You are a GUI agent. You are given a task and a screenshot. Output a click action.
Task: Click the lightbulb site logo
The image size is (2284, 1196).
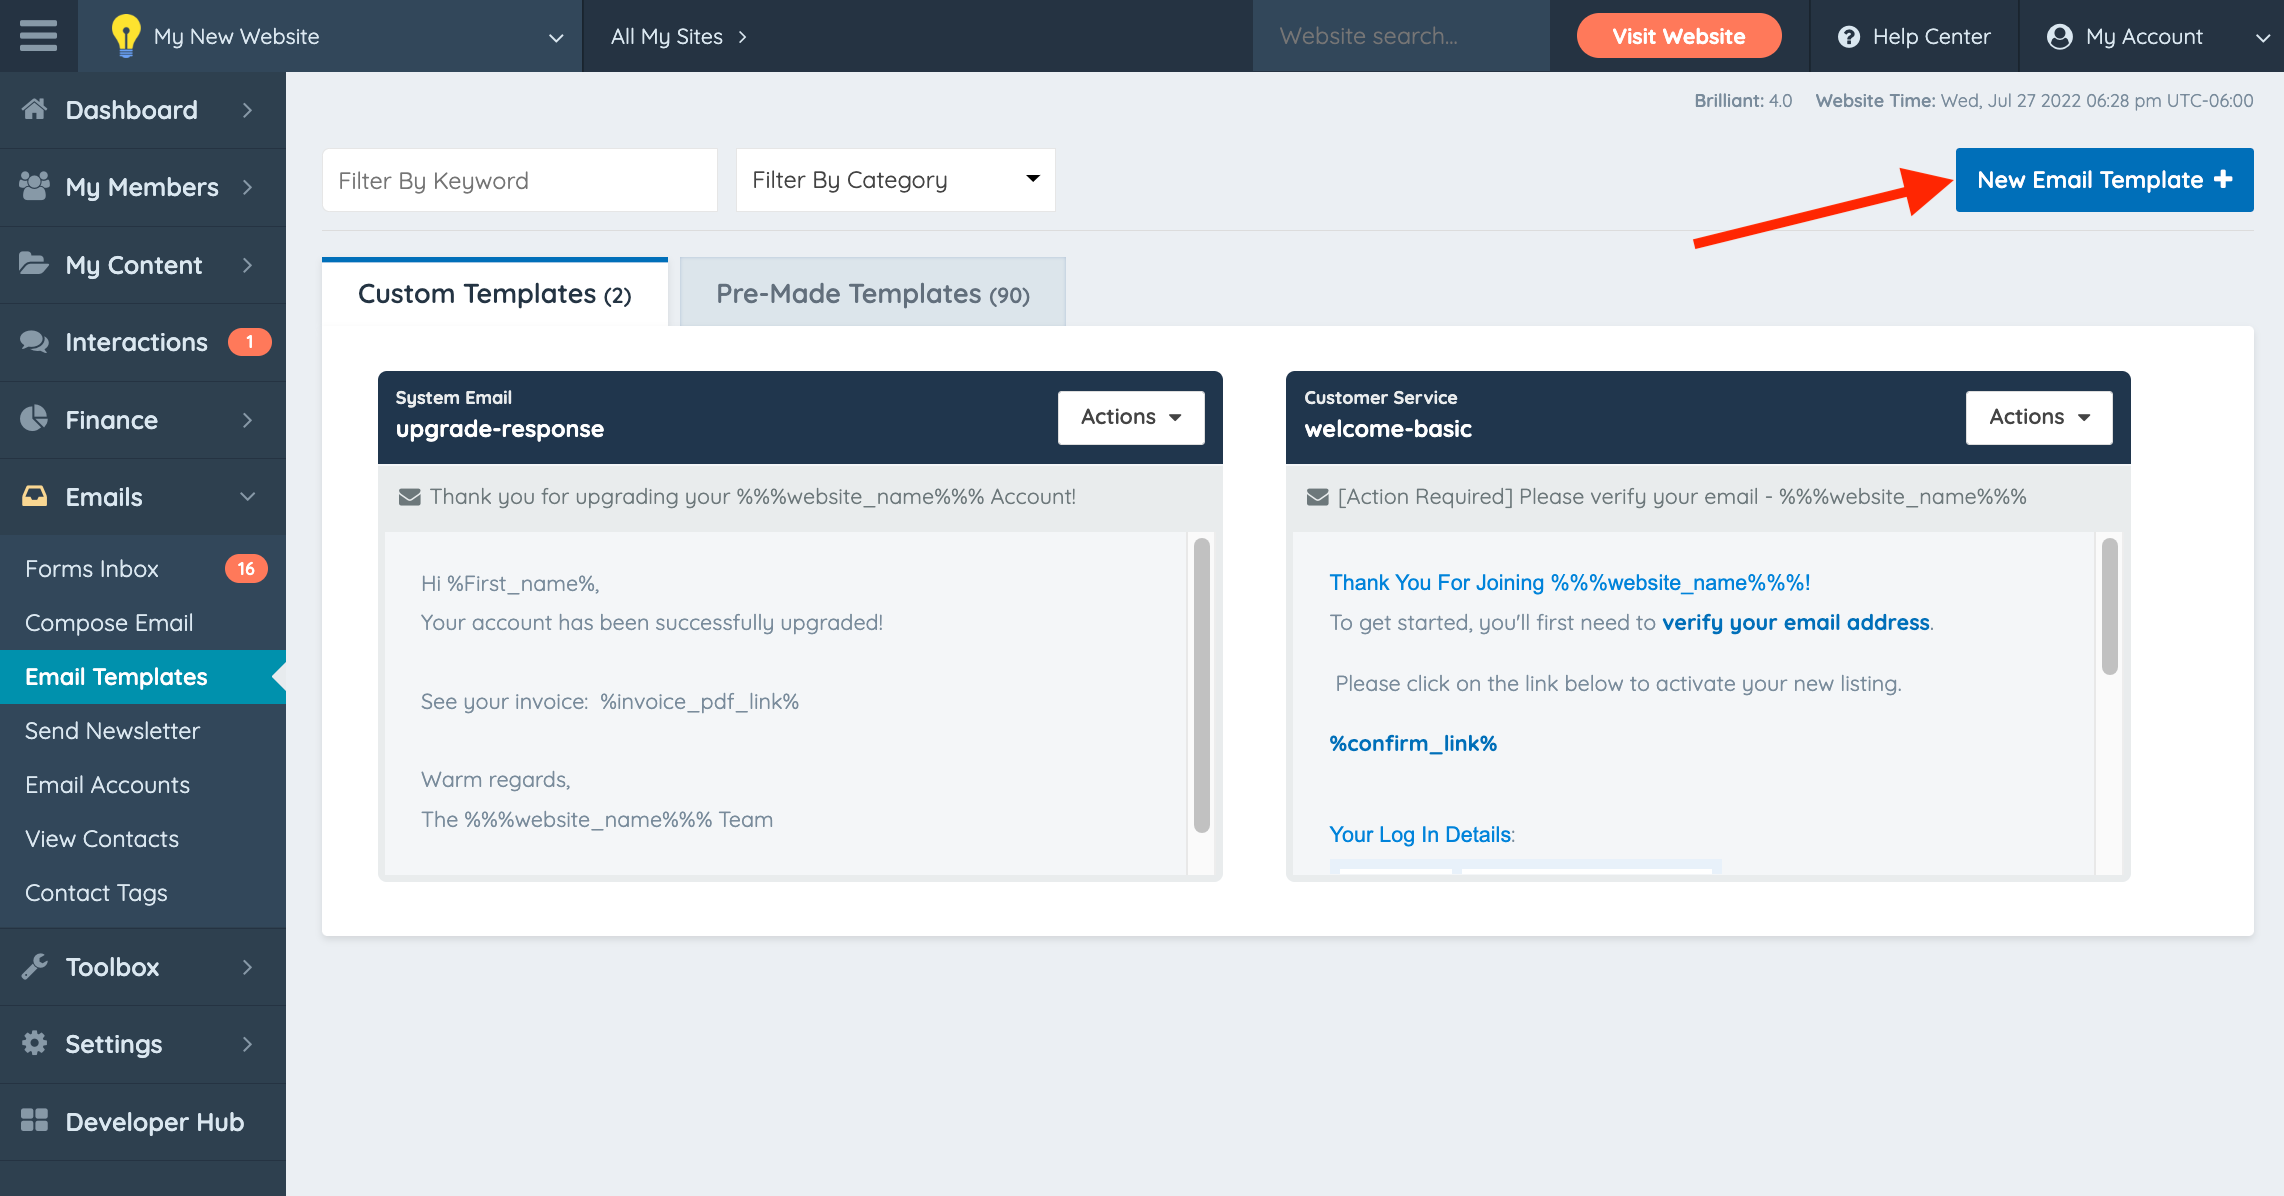[126, 36]
